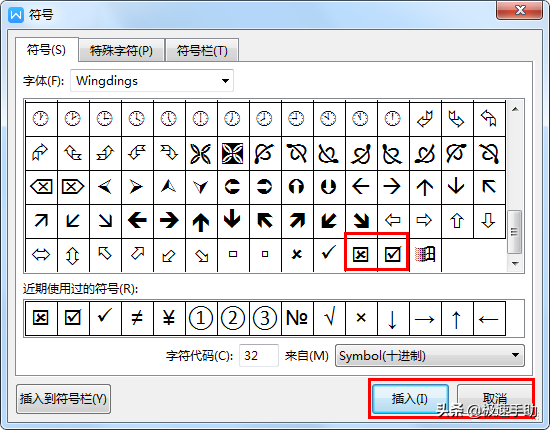
Task: Select circled number 1 in recent symbols
Action: [x=201, y=318]
